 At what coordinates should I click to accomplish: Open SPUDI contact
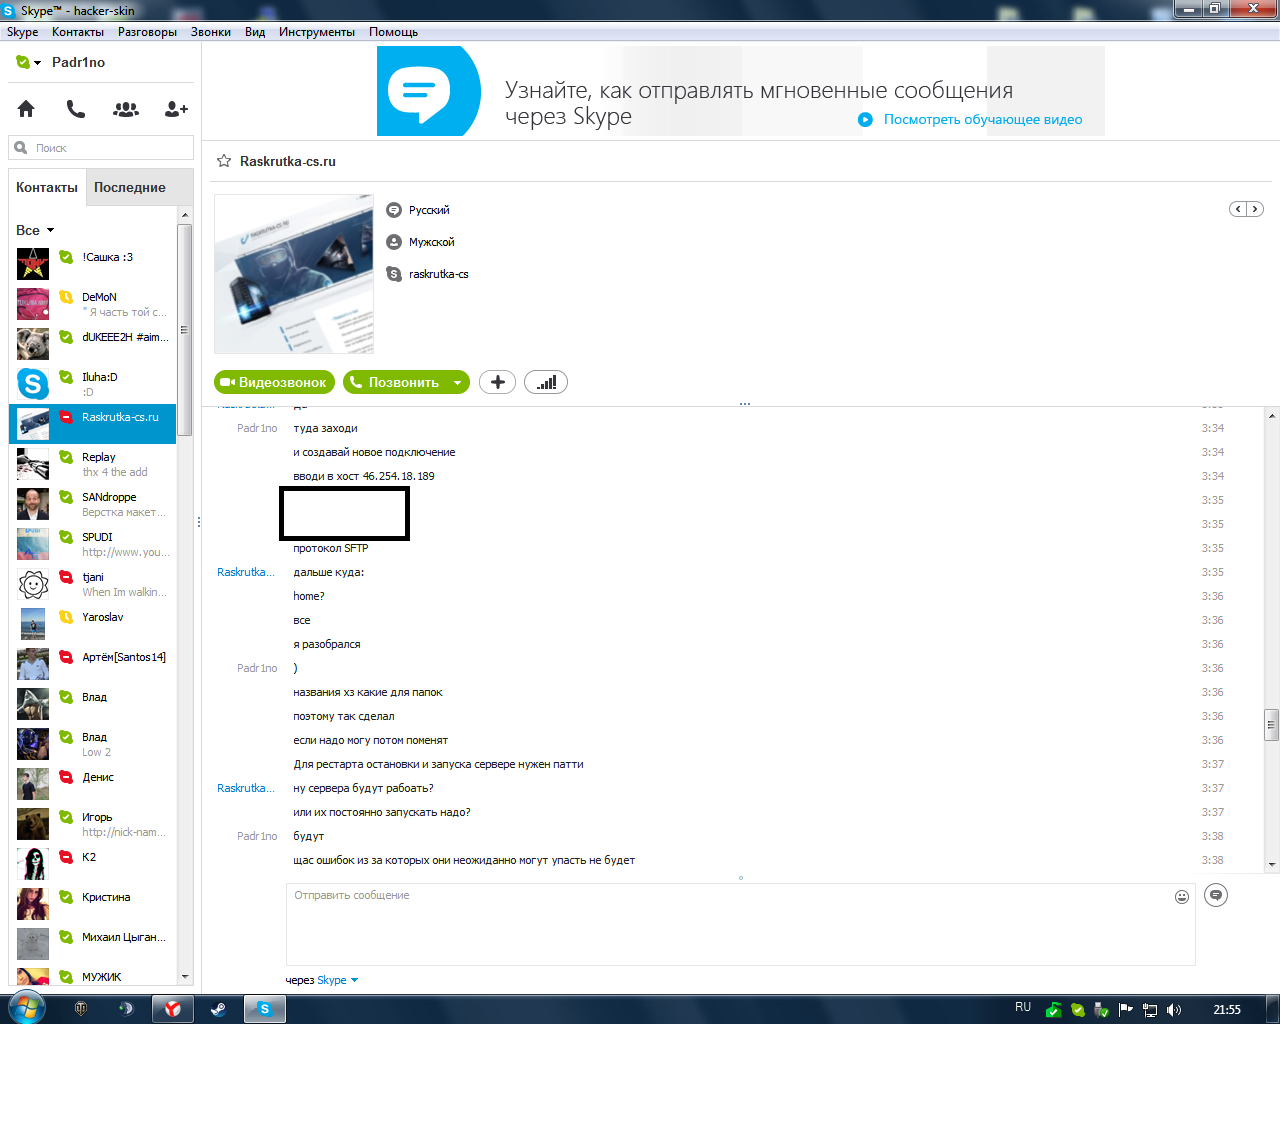(93, 544)
